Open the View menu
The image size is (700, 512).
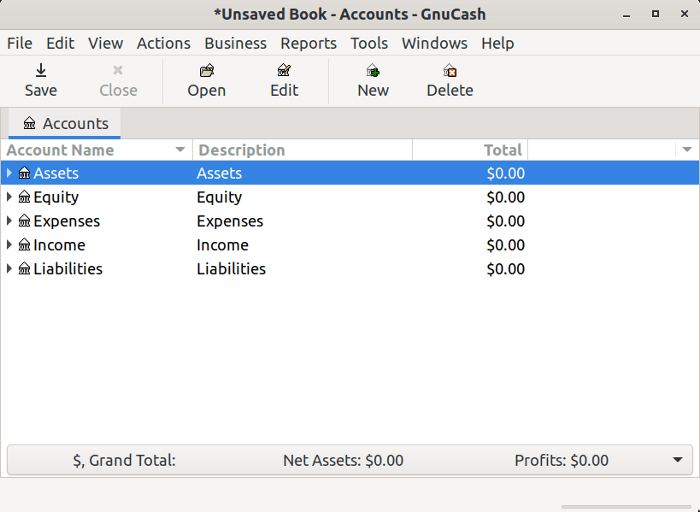(x=105, y=43)
